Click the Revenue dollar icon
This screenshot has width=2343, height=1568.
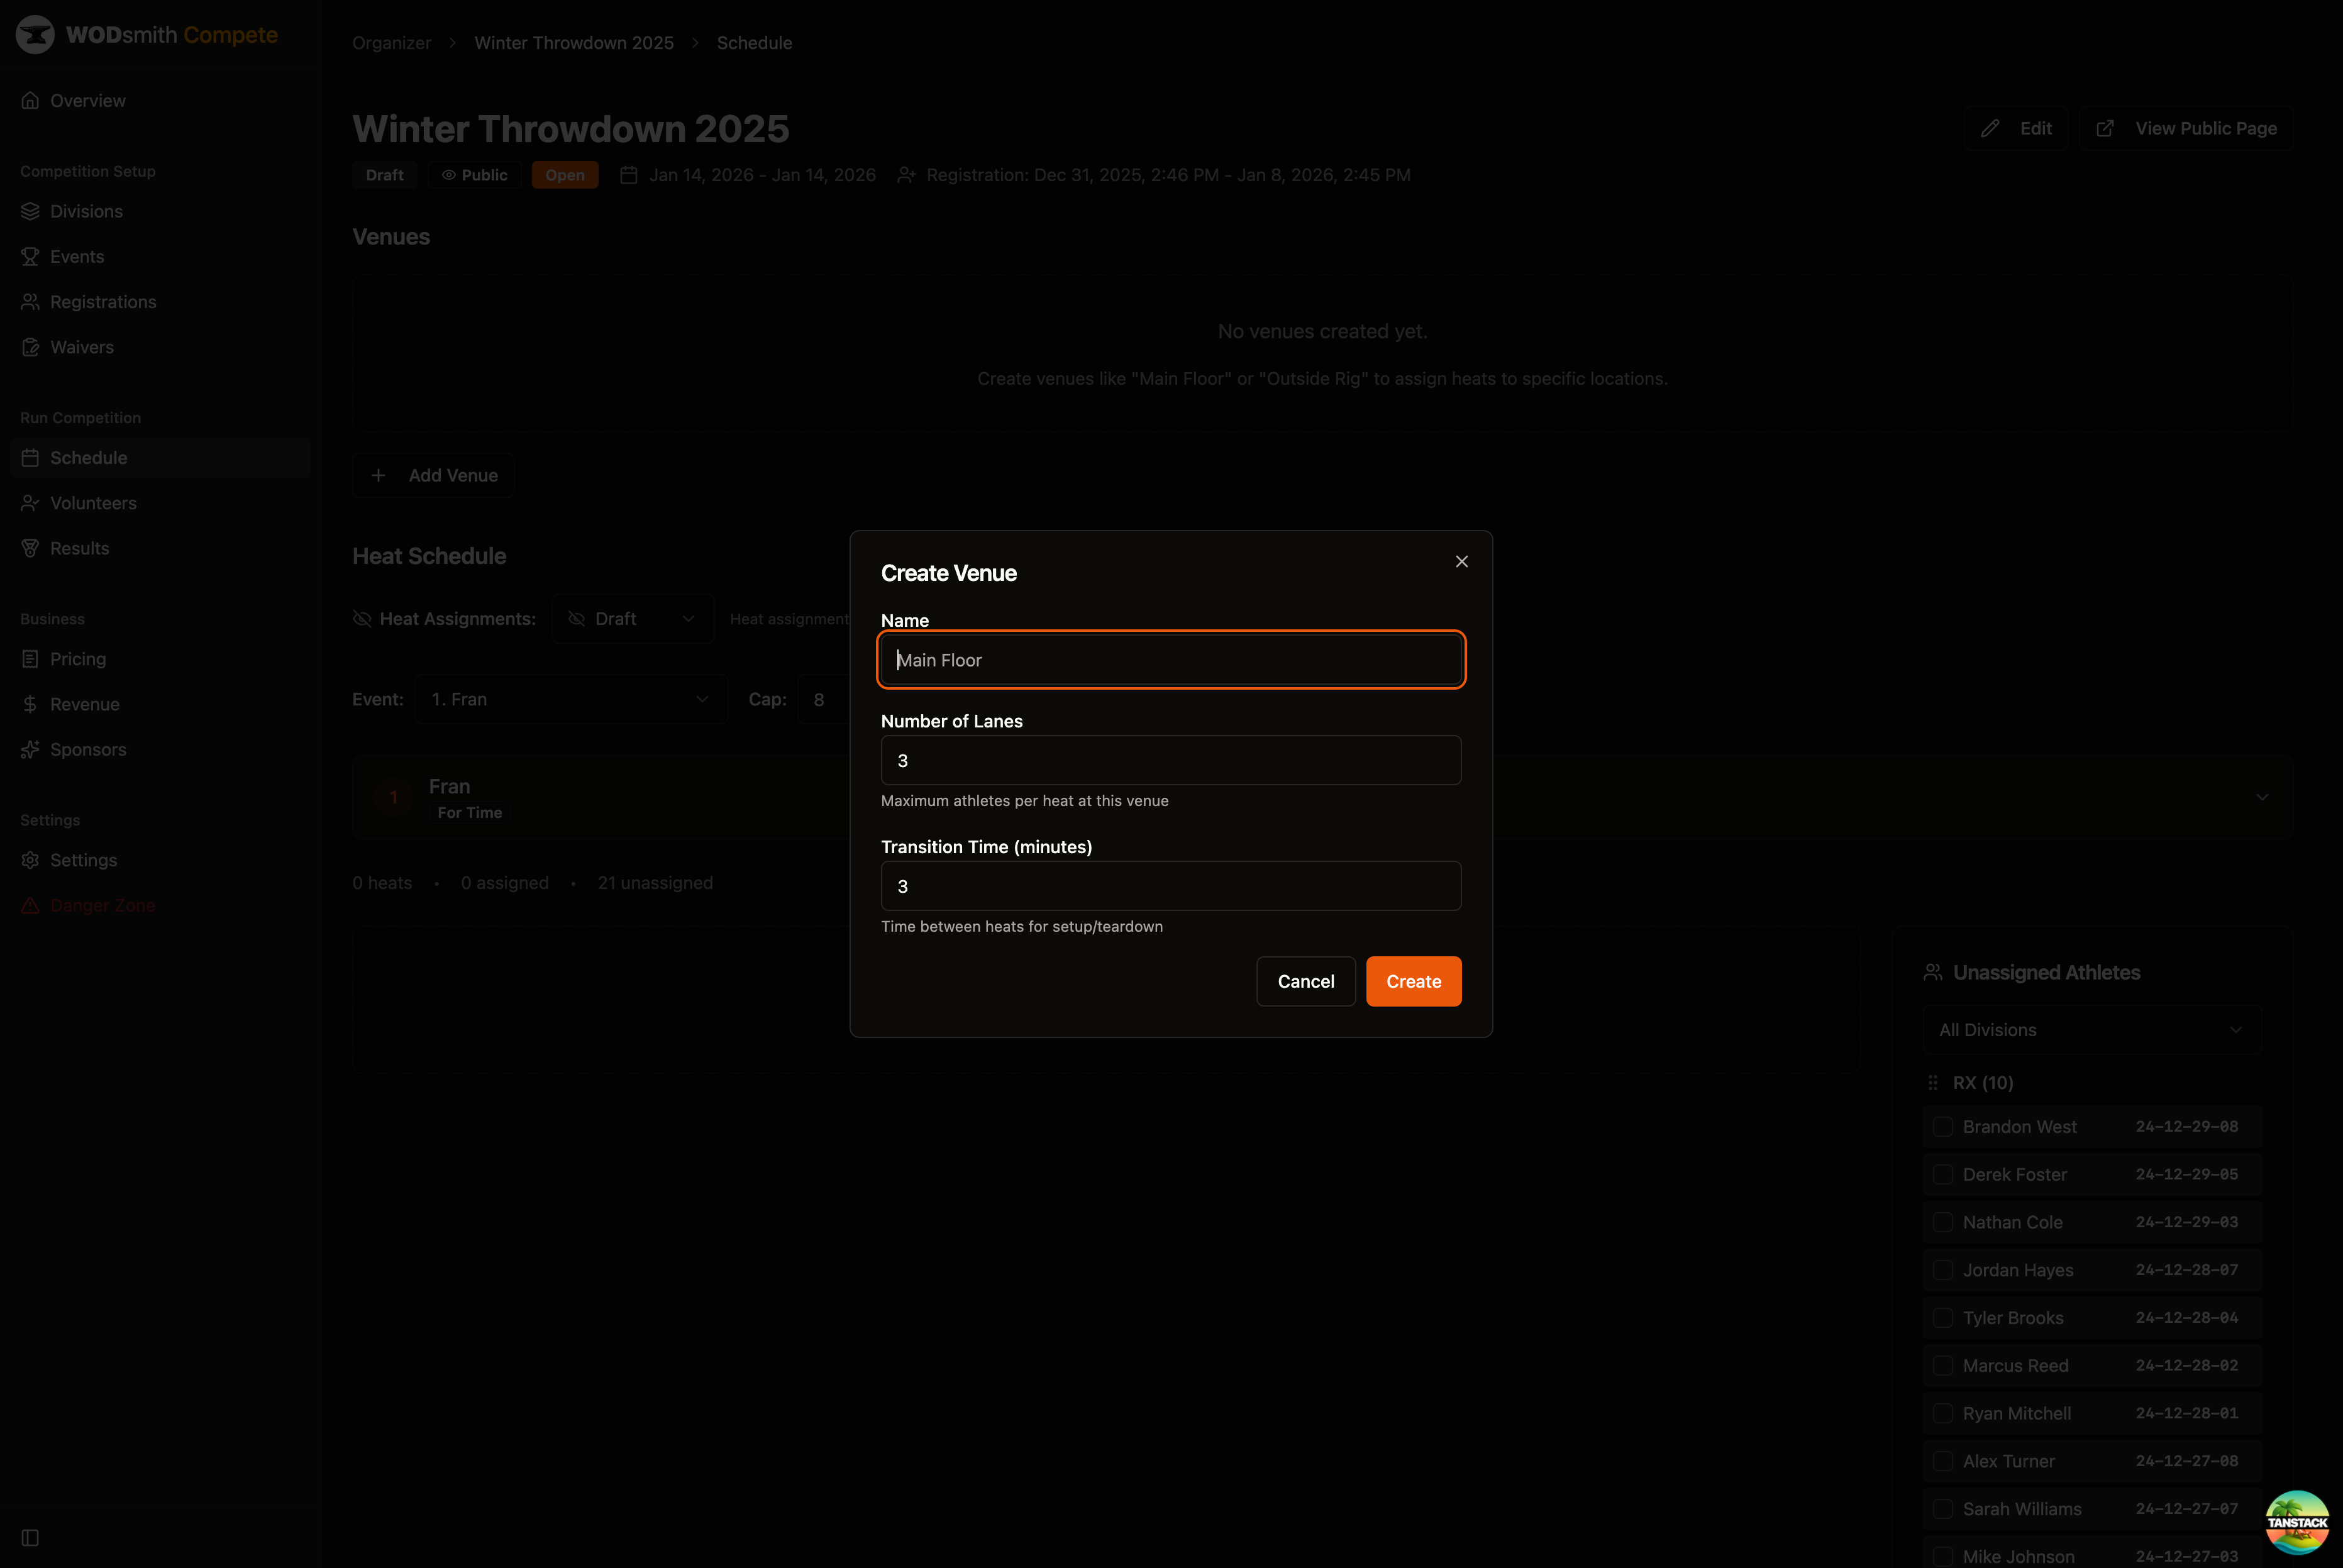pos(30,704)
